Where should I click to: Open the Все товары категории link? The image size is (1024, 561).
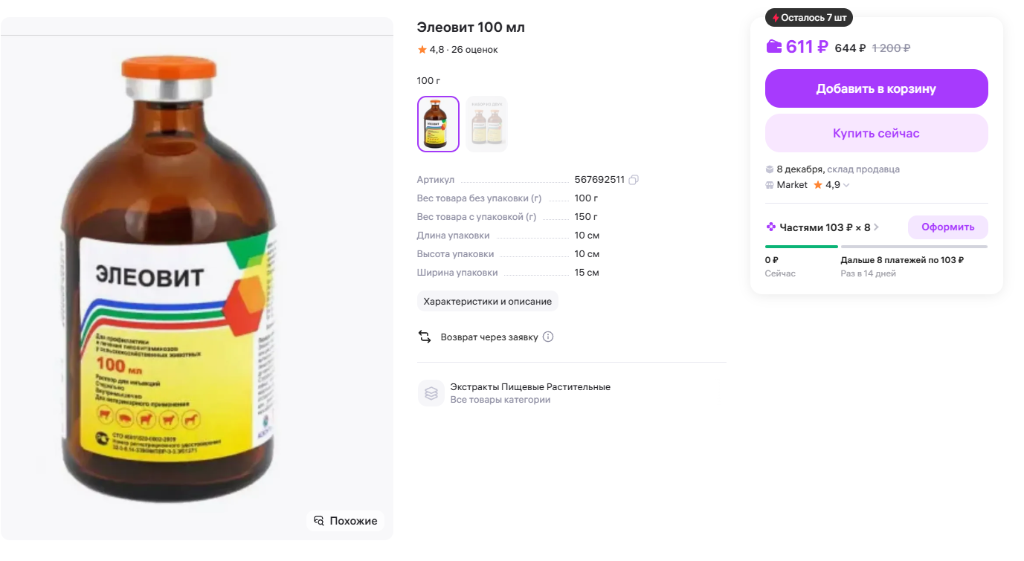[x=500, y=400]
